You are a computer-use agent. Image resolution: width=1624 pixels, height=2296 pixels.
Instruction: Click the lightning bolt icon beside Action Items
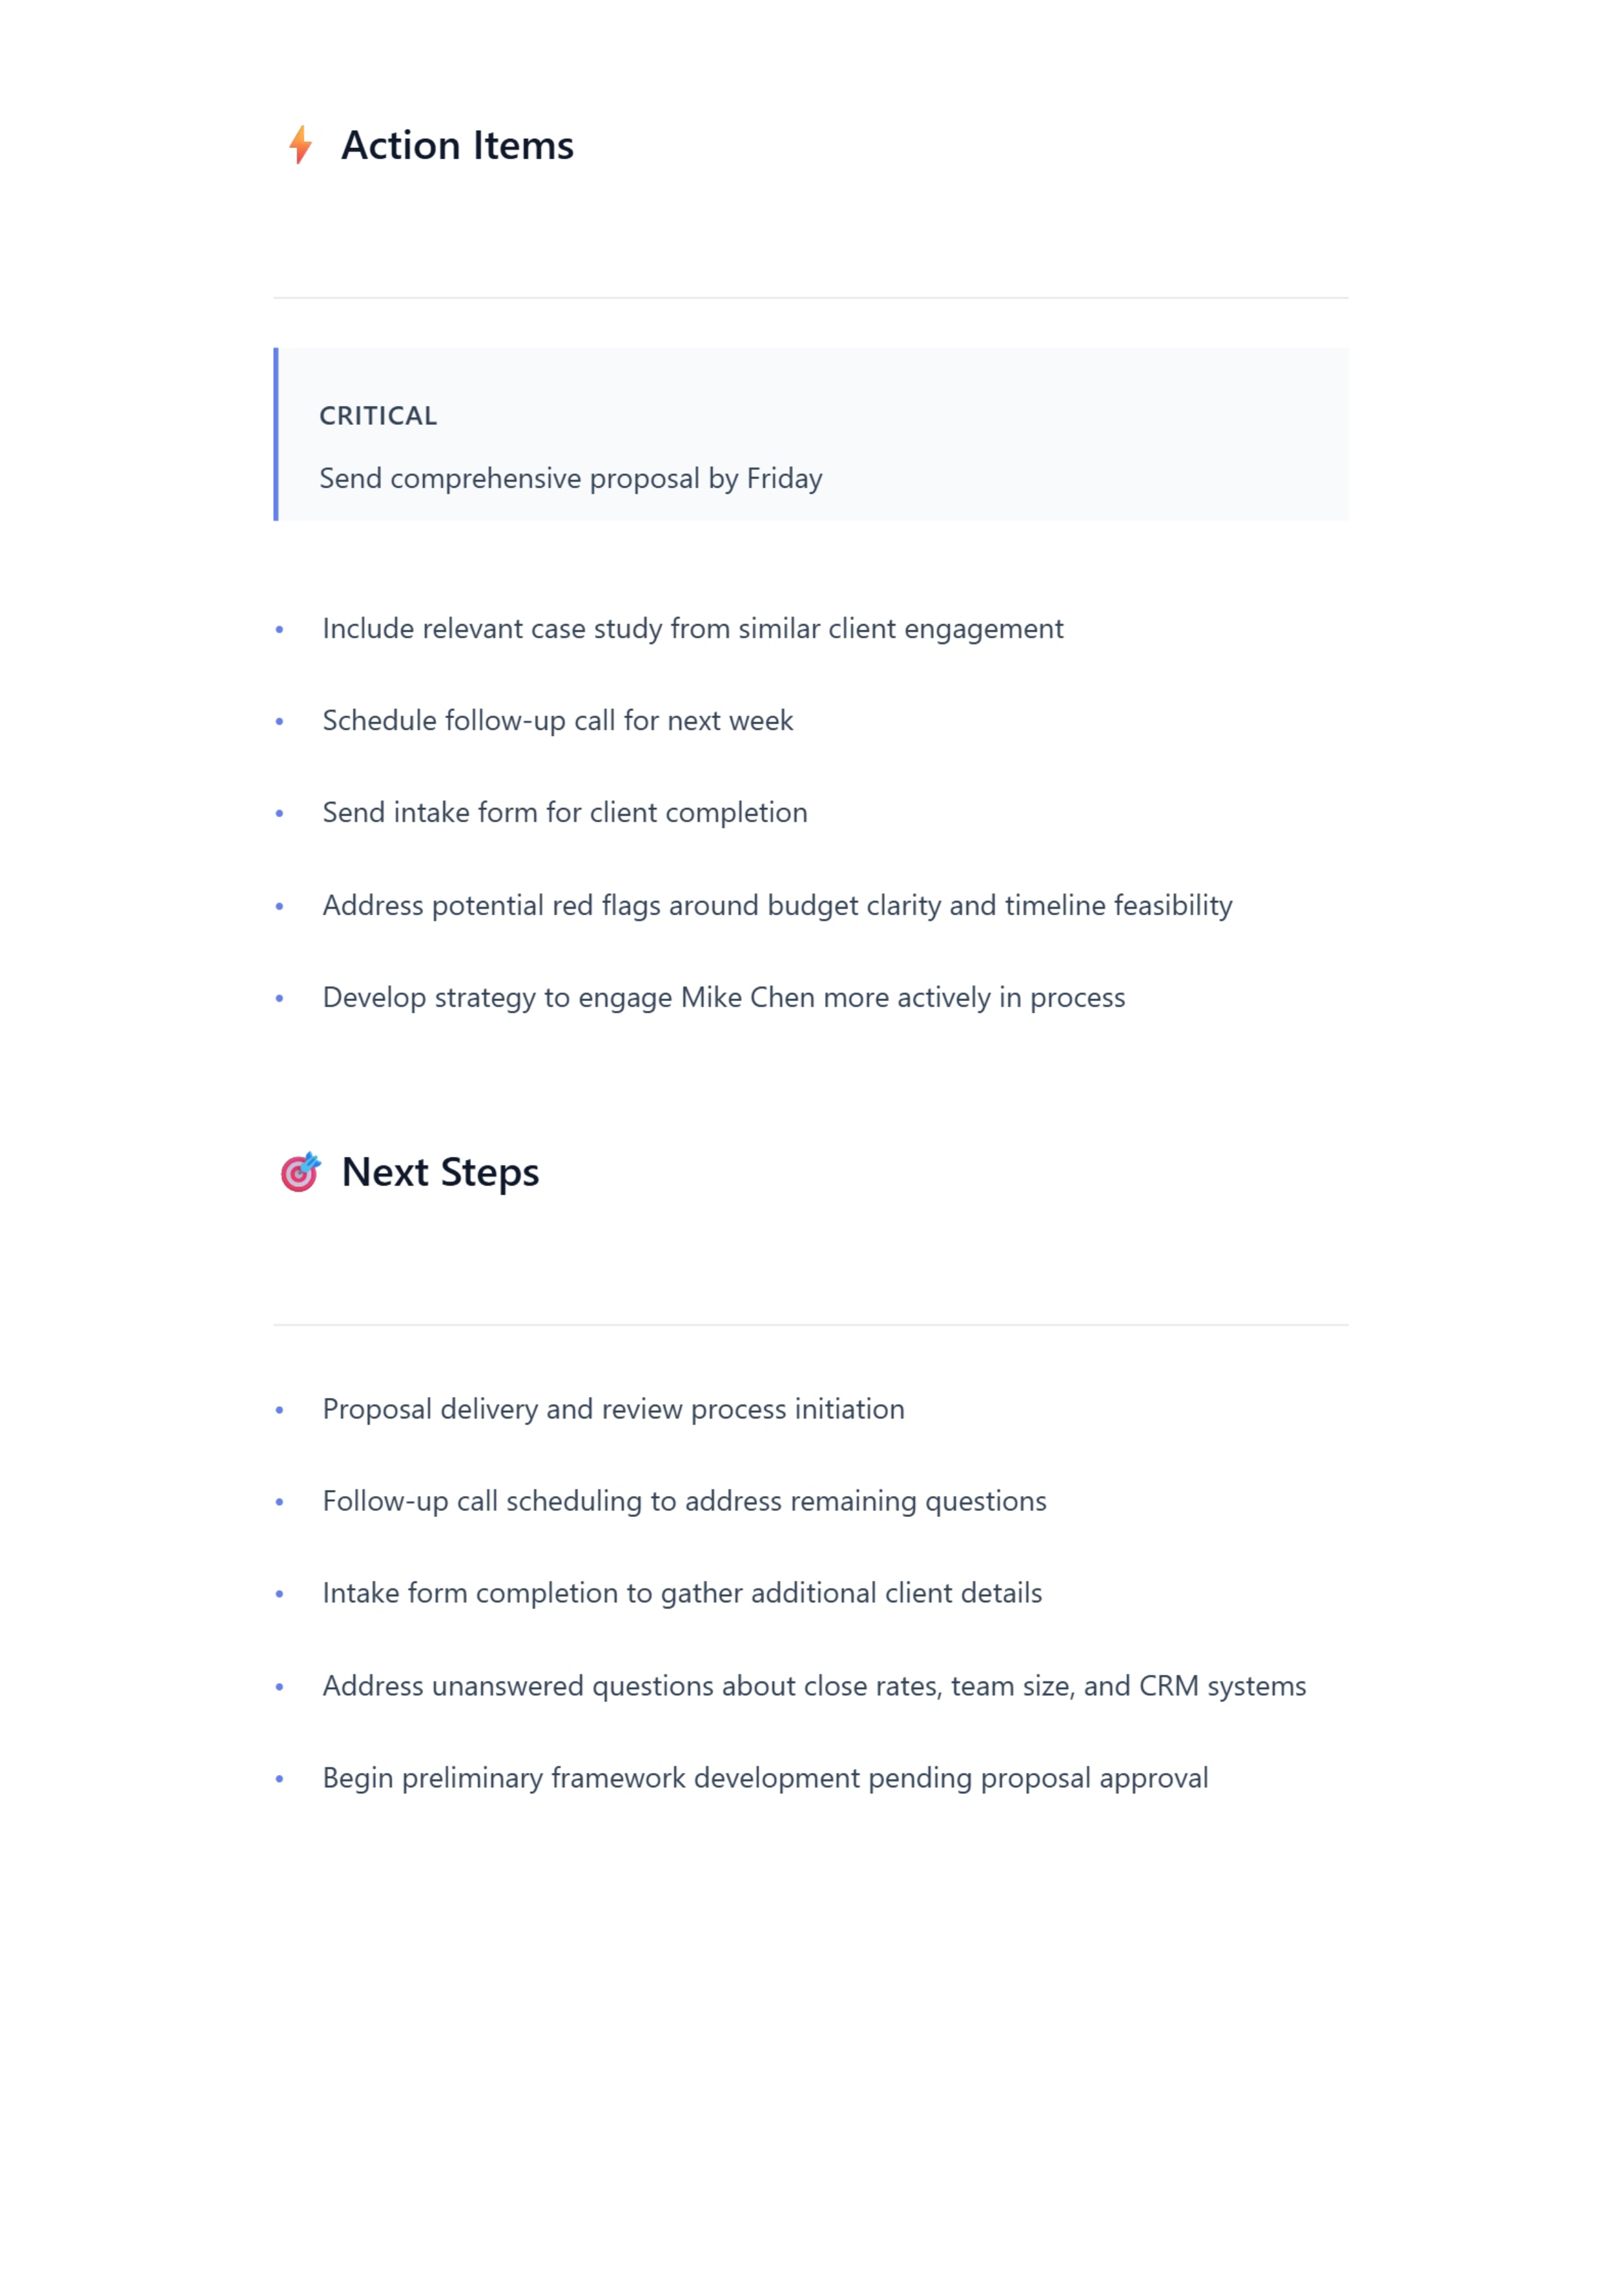coord(300,145)
